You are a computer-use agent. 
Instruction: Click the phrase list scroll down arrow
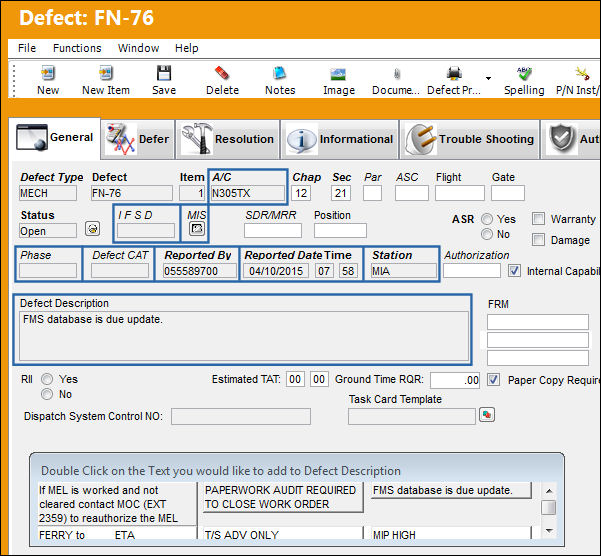tap(549, 531)
